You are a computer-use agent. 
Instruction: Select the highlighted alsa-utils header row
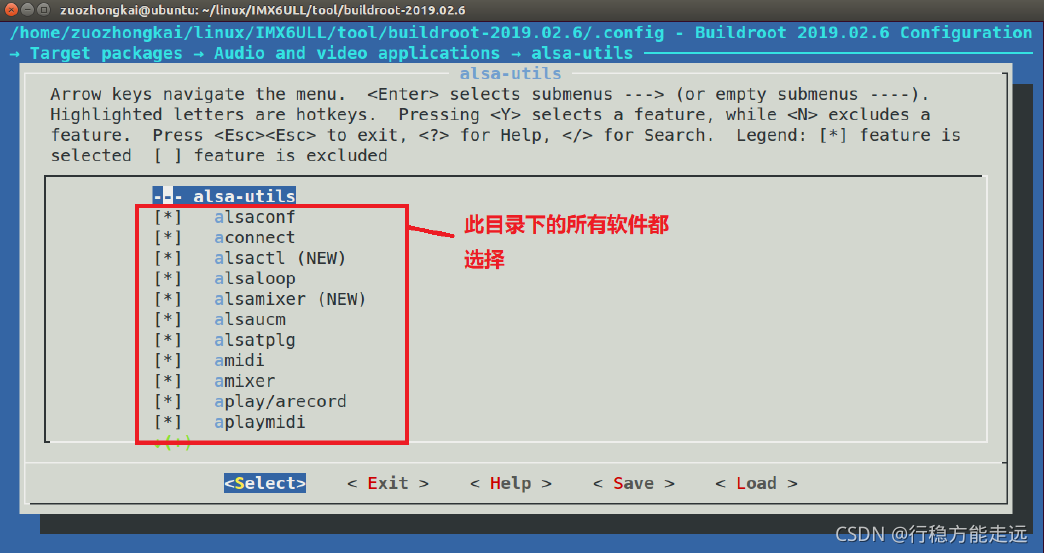[x=224, y=196]
